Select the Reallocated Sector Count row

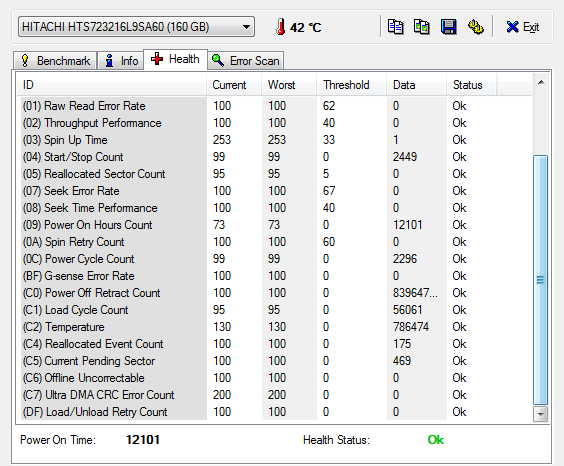point(274,174)
